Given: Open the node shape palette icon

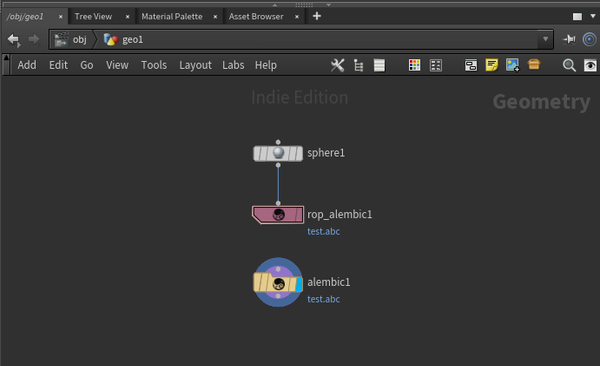Looking at the screenshot, I should point(436,65).
